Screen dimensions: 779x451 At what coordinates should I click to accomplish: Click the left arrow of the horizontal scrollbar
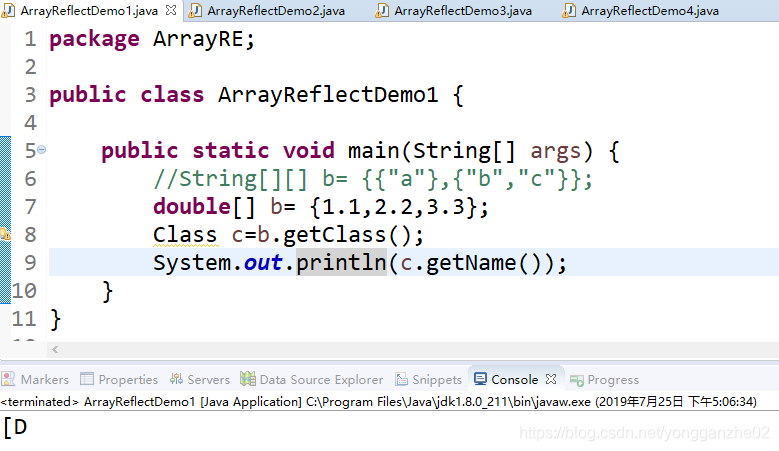click(x=55, y=350)
